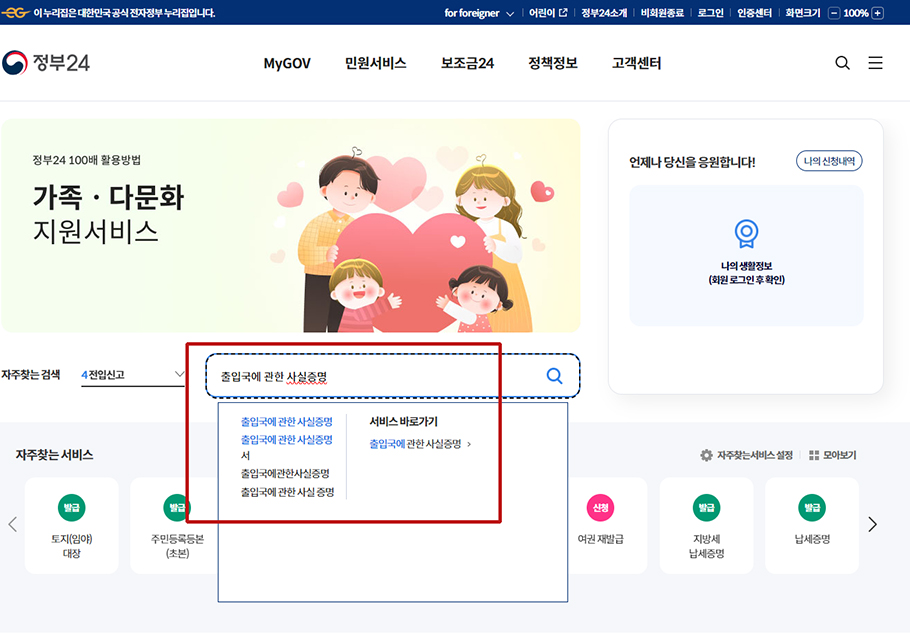
Task: Show previous services with left arrow
Action: pyautogui.click(x=12, y=524)
